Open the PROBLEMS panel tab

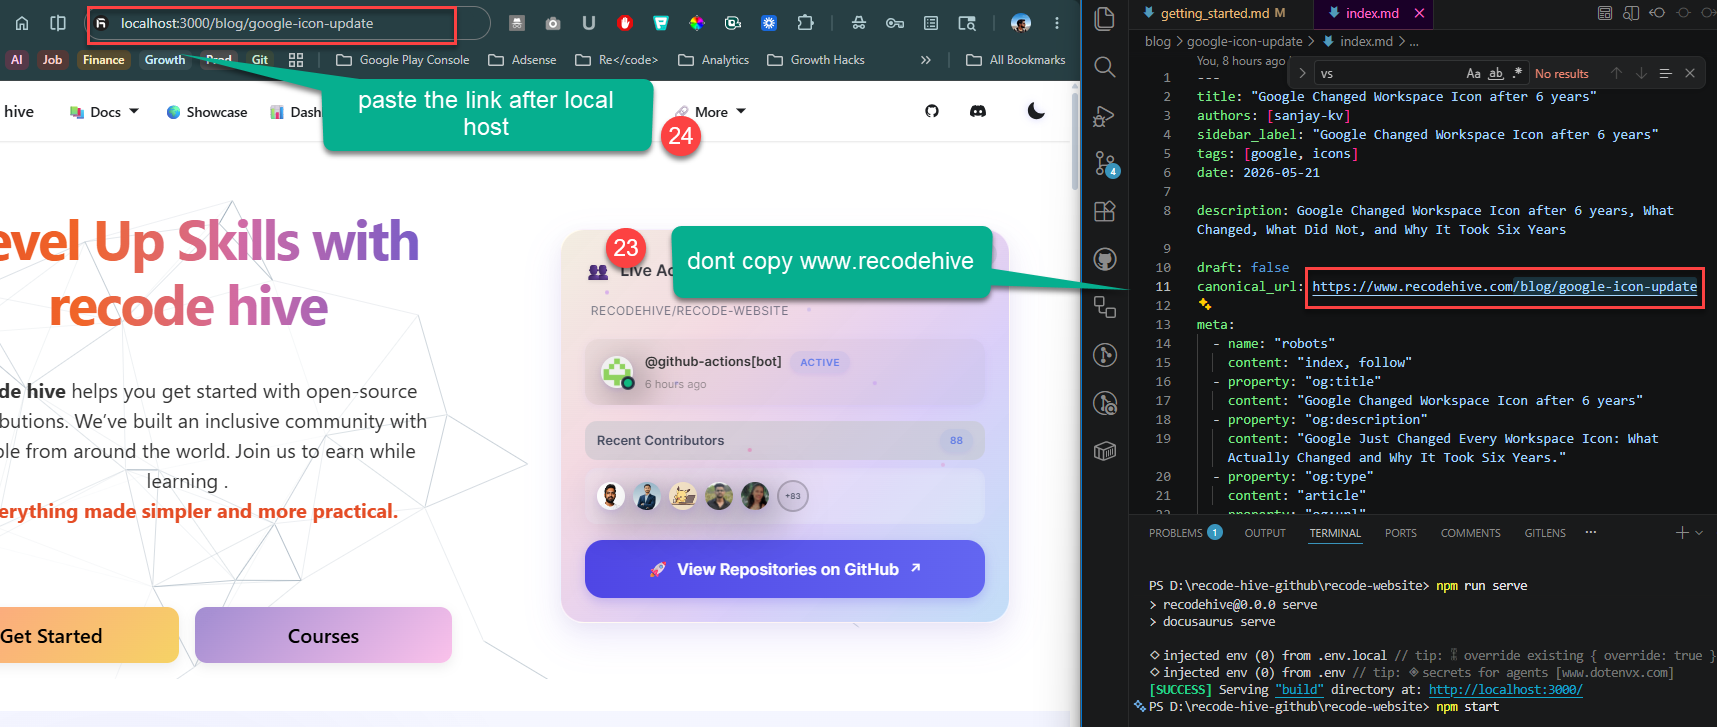coord(1185,533)
